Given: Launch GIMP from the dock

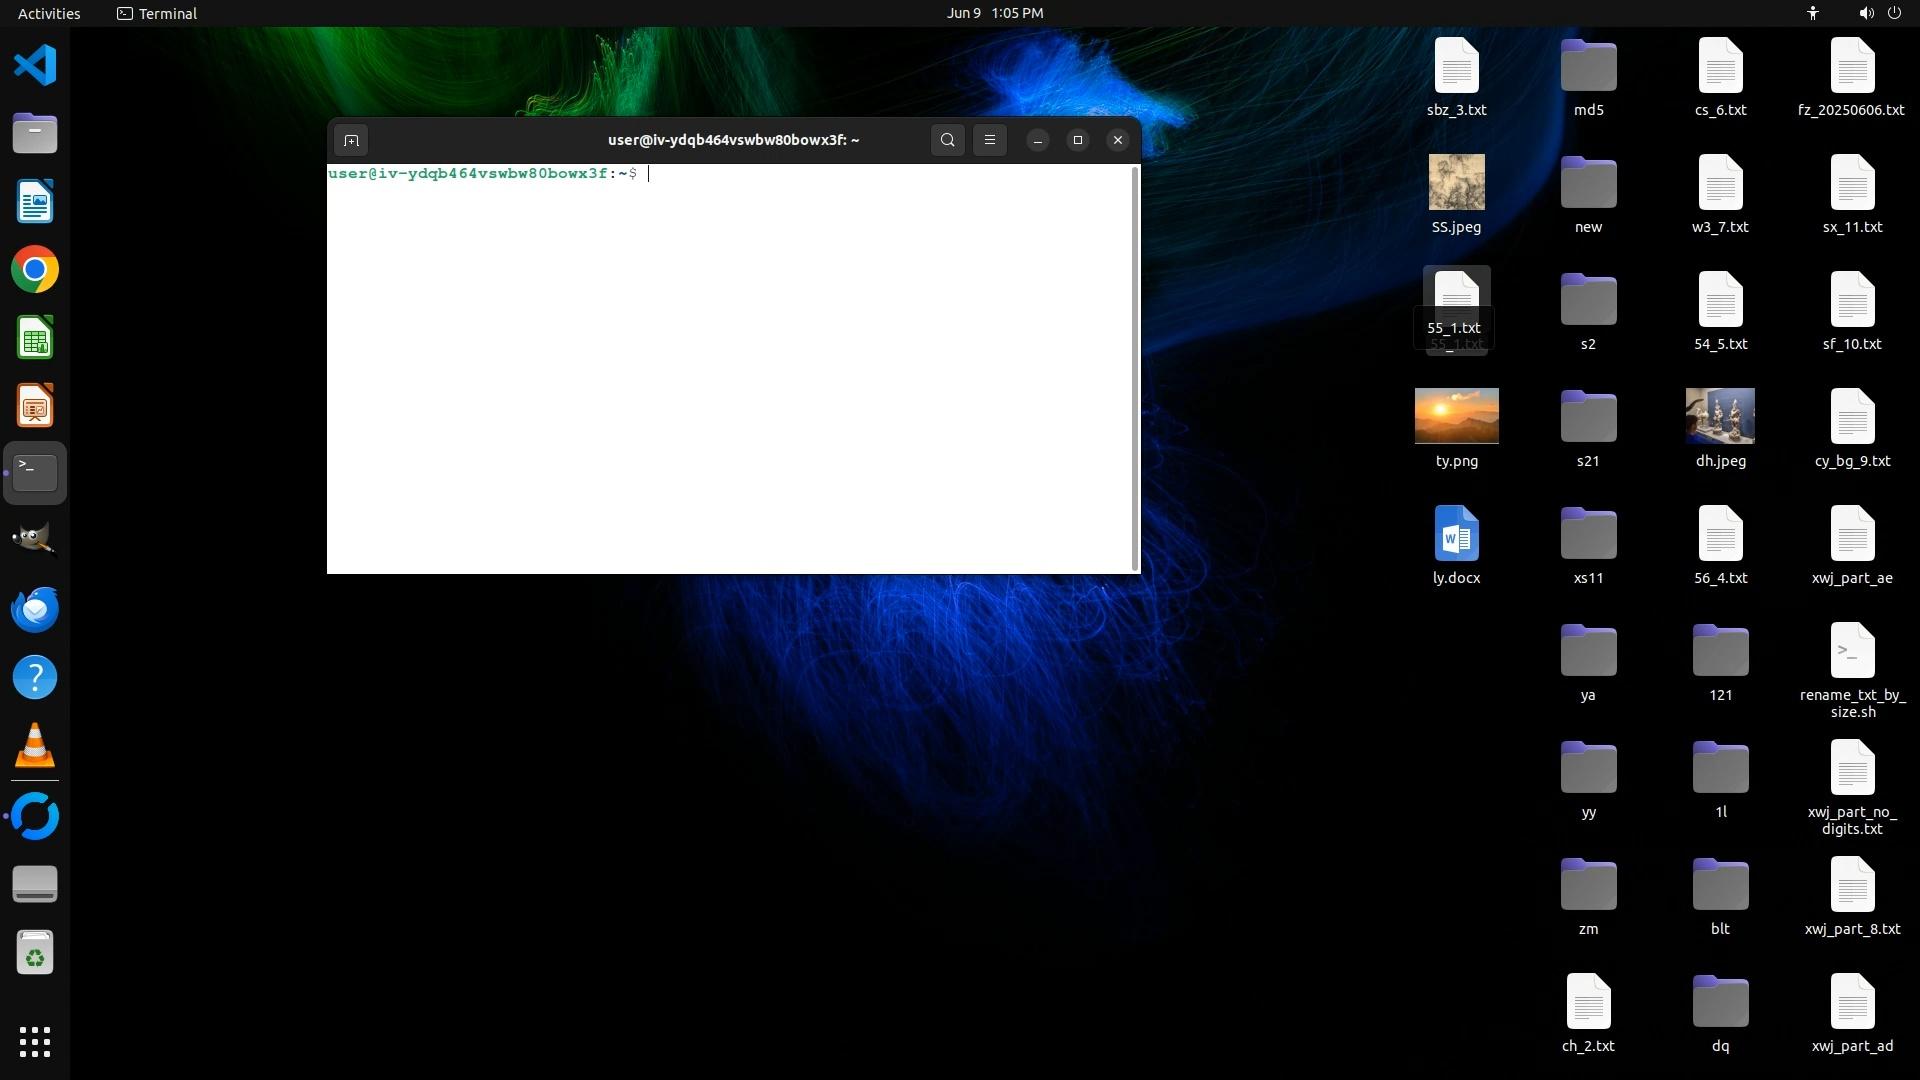Looking at the screenshot, I should (x=35, y=540).
